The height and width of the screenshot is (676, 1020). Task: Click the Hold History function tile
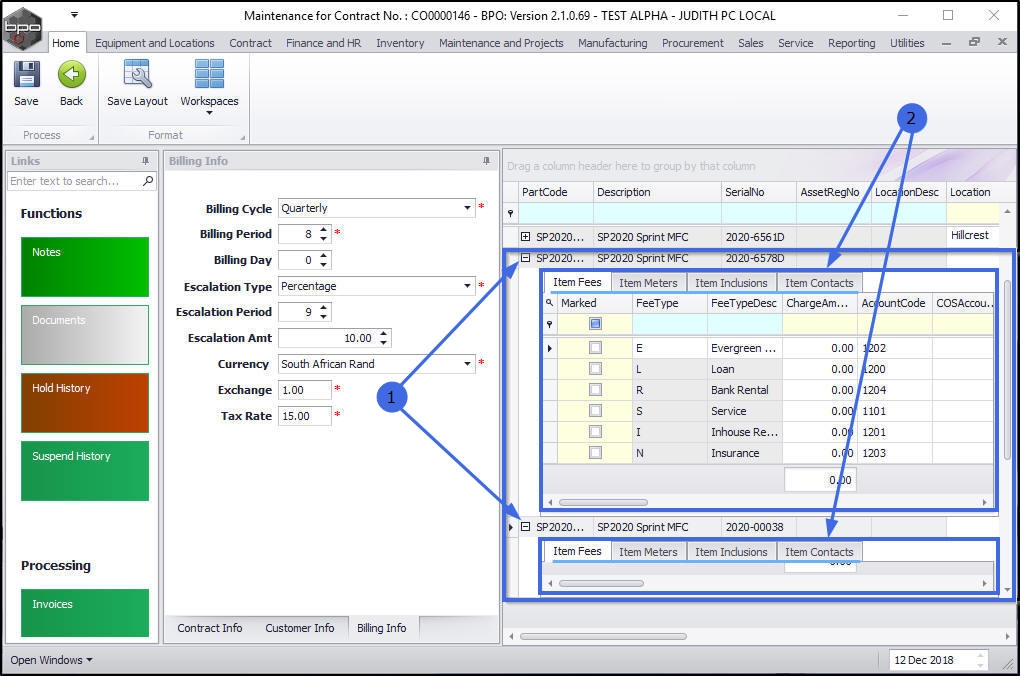pos(84,402)
